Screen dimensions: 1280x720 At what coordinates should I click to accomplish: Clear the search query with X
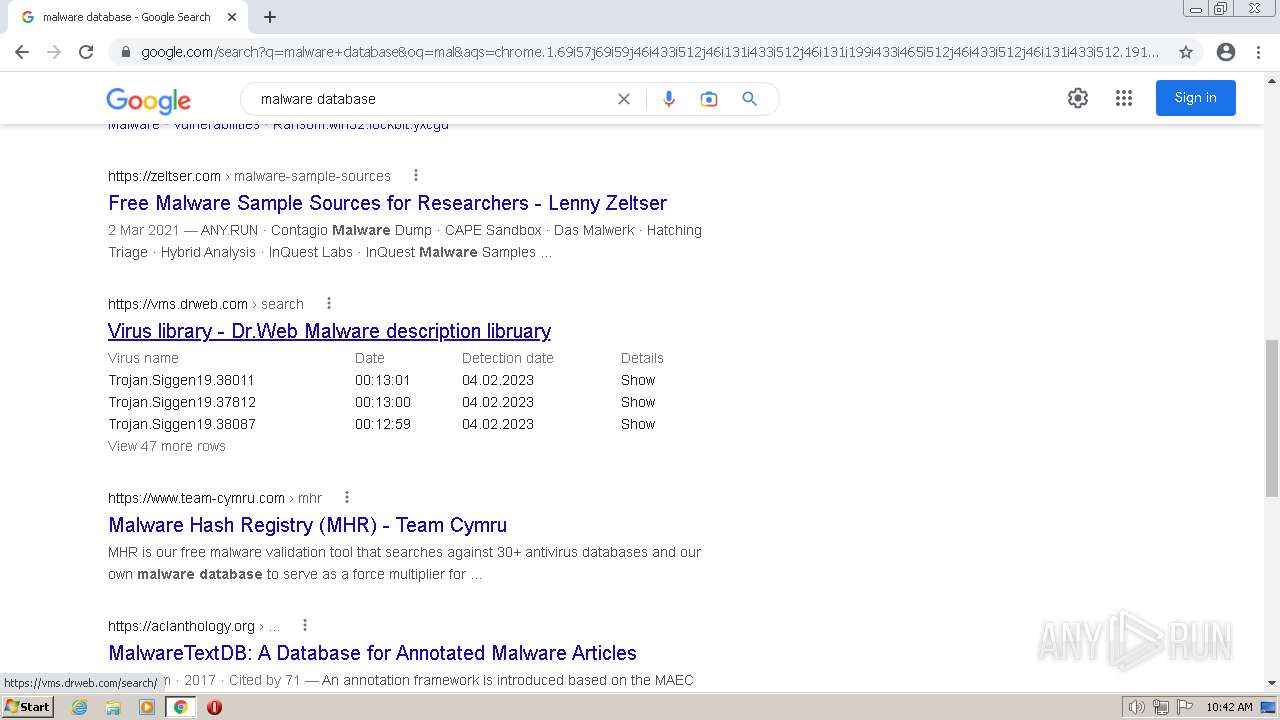point(624,99)
